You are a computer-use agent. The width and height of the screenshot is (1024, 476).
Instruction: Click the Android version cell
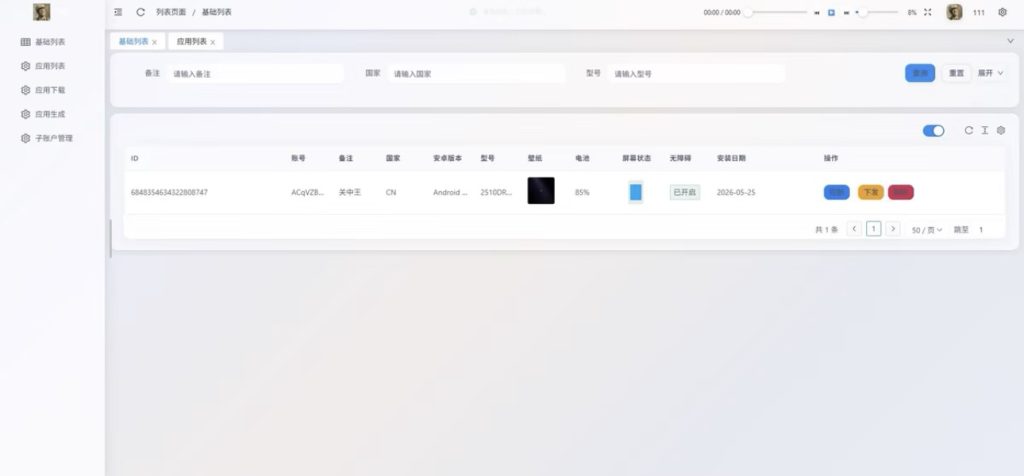pos(451,193)
